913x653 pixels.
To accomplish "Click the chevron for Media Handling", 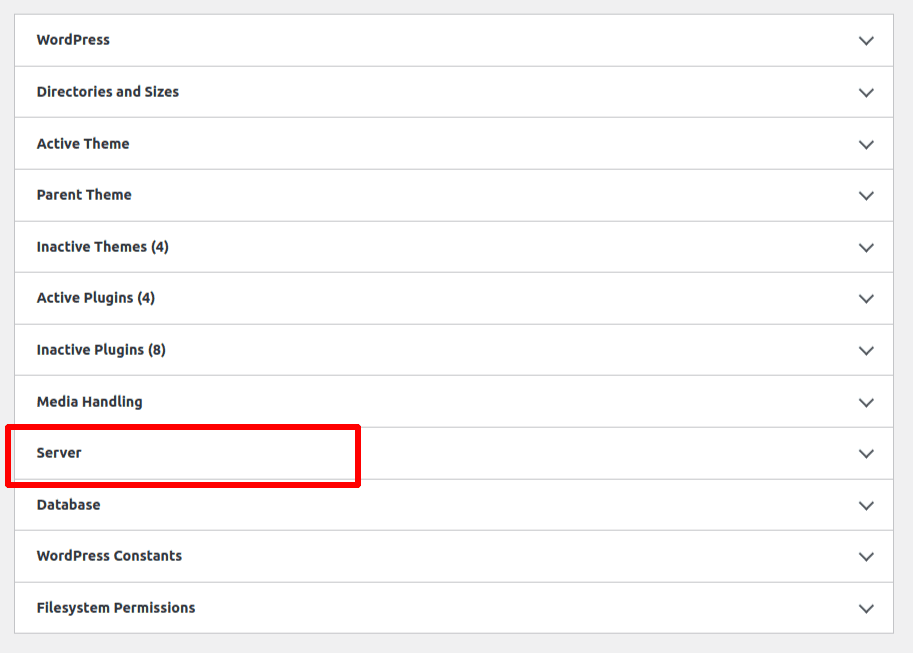I will pyautogui.click(x=866, y=401).
